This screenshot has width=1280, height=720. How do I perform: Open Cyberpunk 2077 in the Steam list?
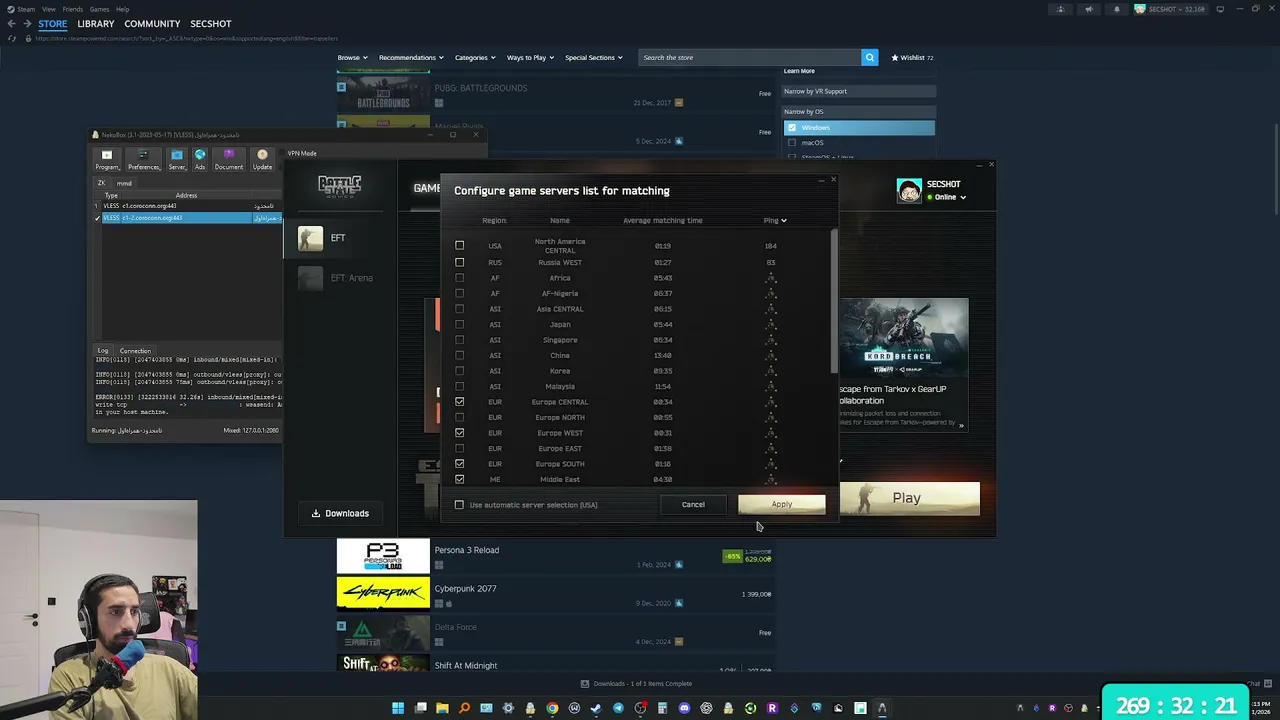[555, 593]
